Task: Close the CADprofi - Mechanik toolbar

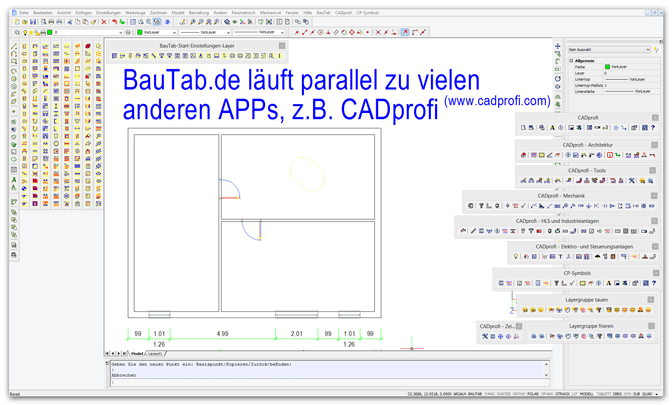Action: point(654,196)
